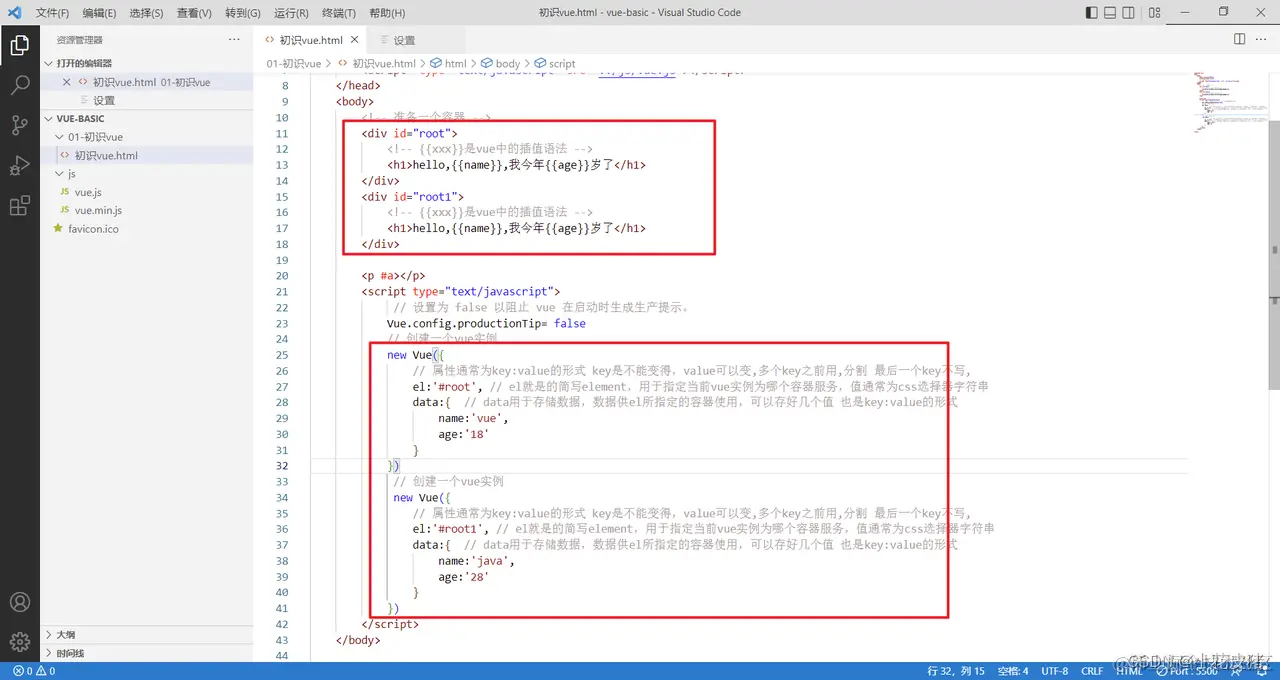The width and height of the screenshot is (1280, 680).
Task: Close 初识vue.html in open editors list
Action: click(67, 82)
